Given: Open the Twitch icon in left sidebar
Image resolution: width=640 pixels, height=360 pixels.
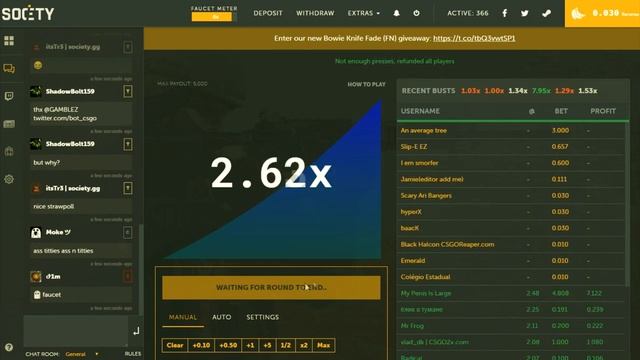Looking at the screenshot, I should 9,96.
